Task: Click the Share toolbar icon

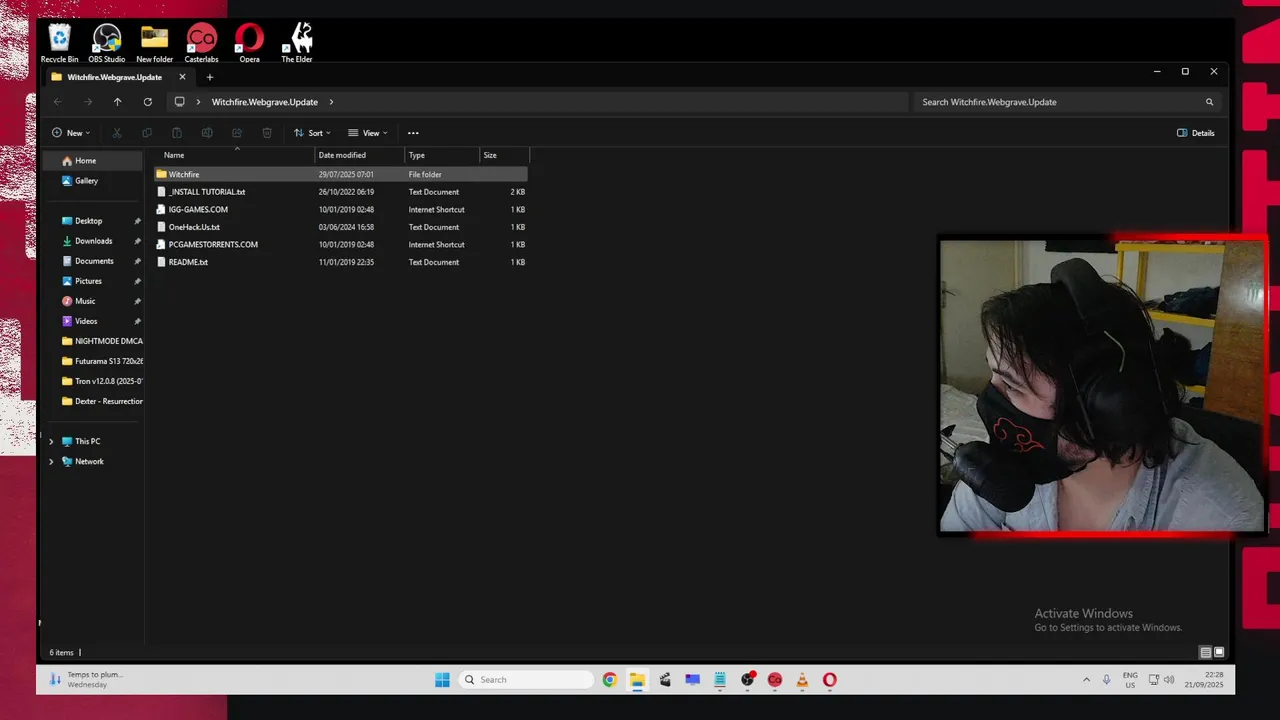Action: click(x=237, y=133)
